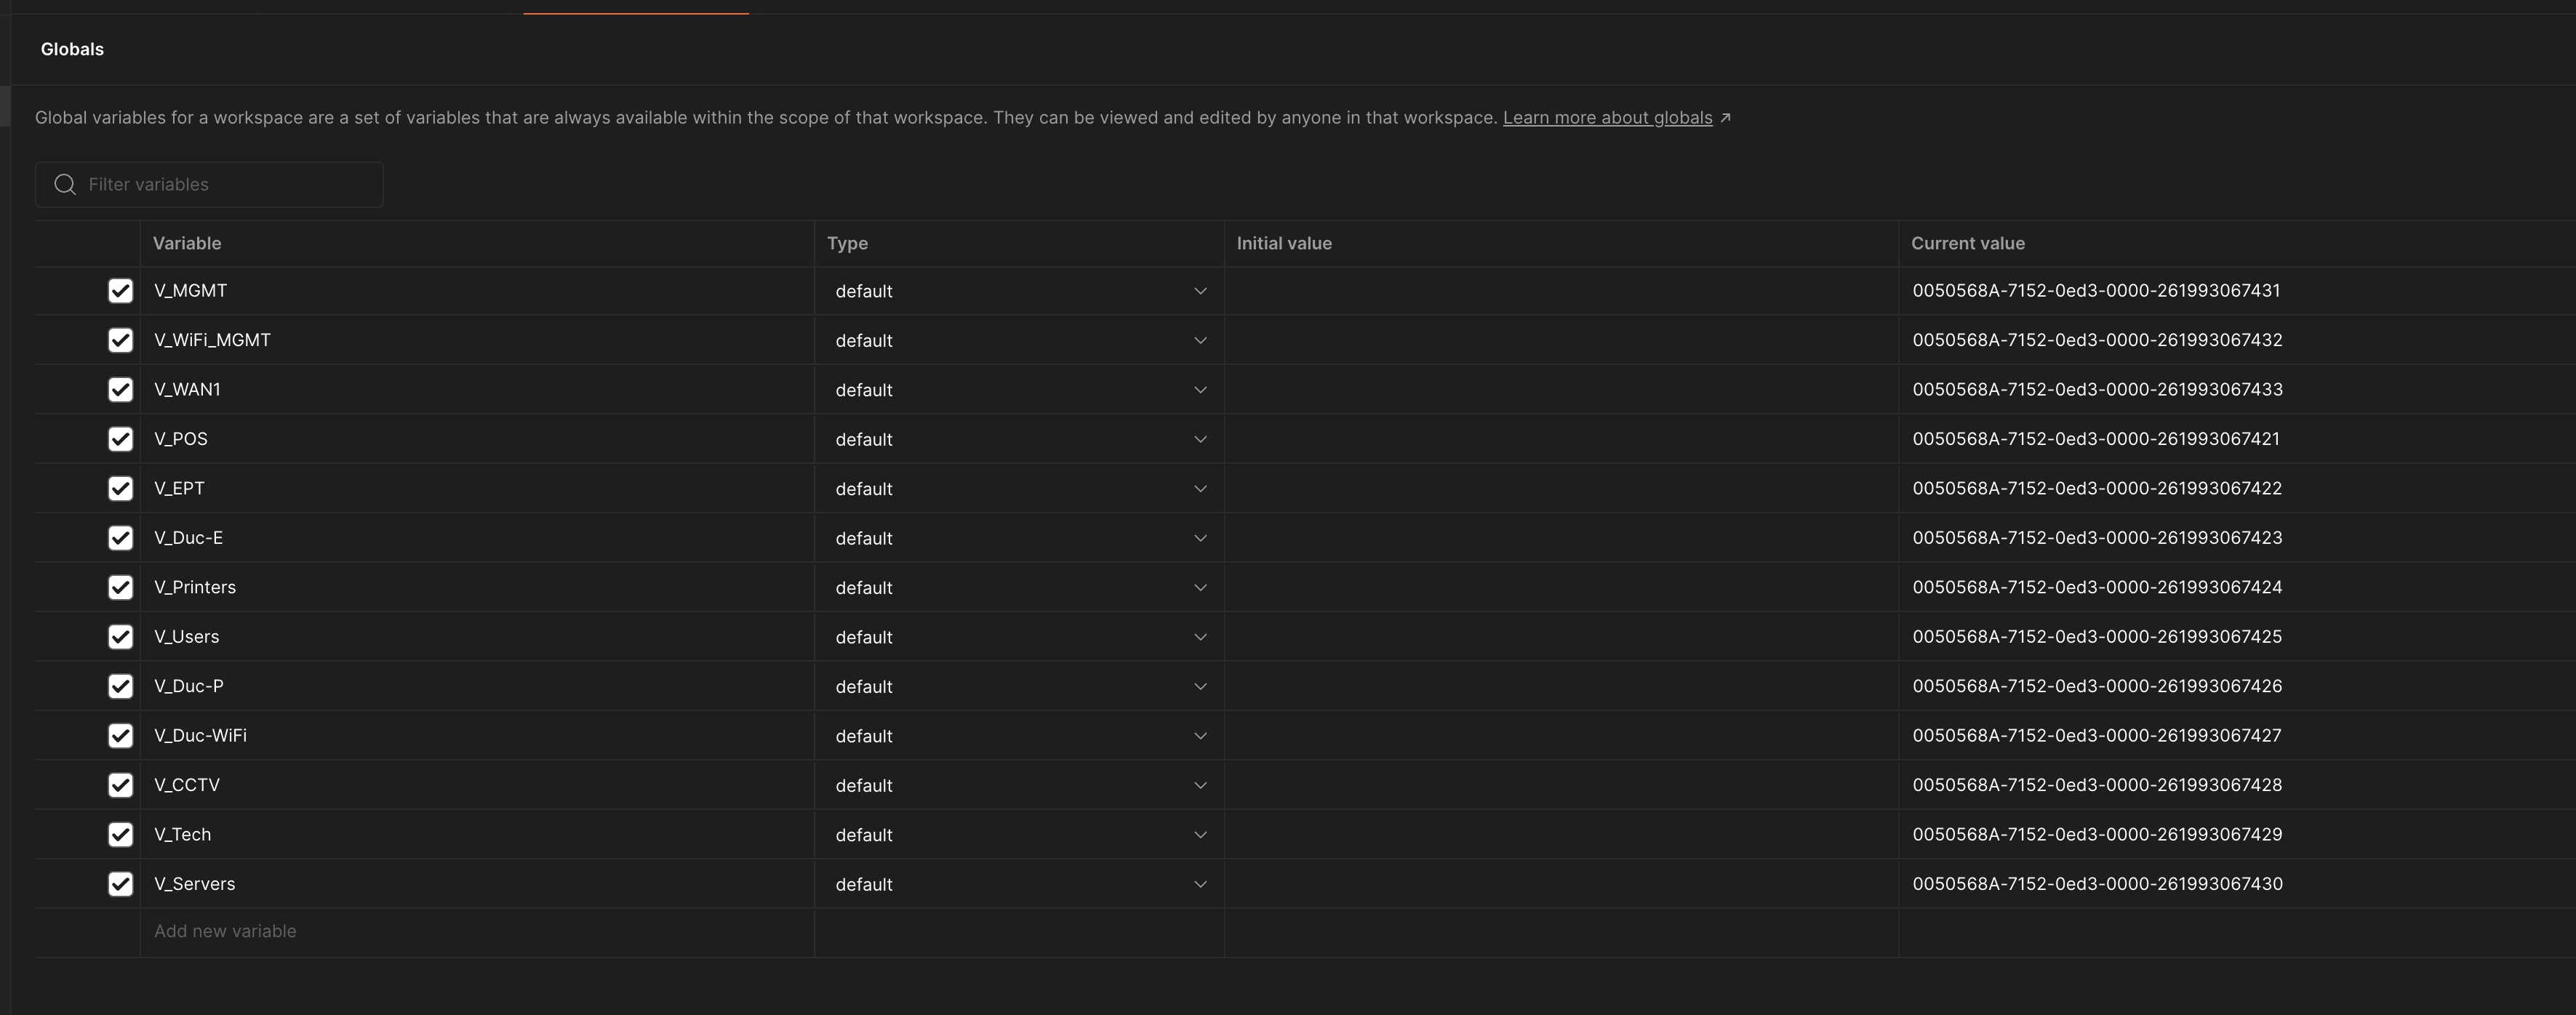Click the V_Duc-WiFi variable name
This screenshot has height=1015, width=2576.
(x=200, y=736)
